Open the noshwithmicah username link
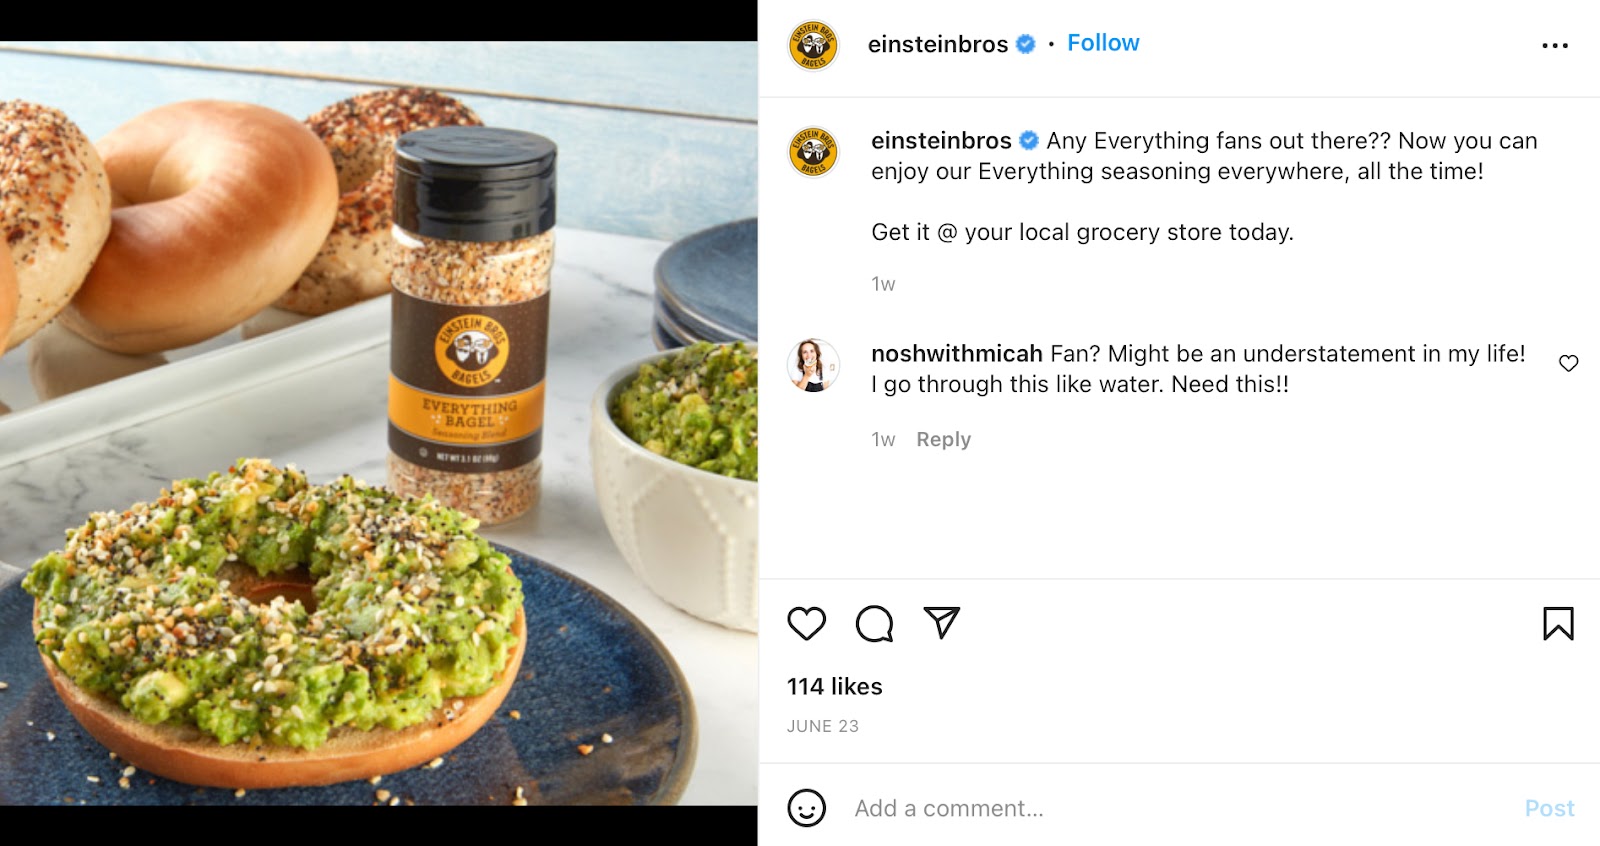This screenshot has width=1600, height=846. [957, 354]
